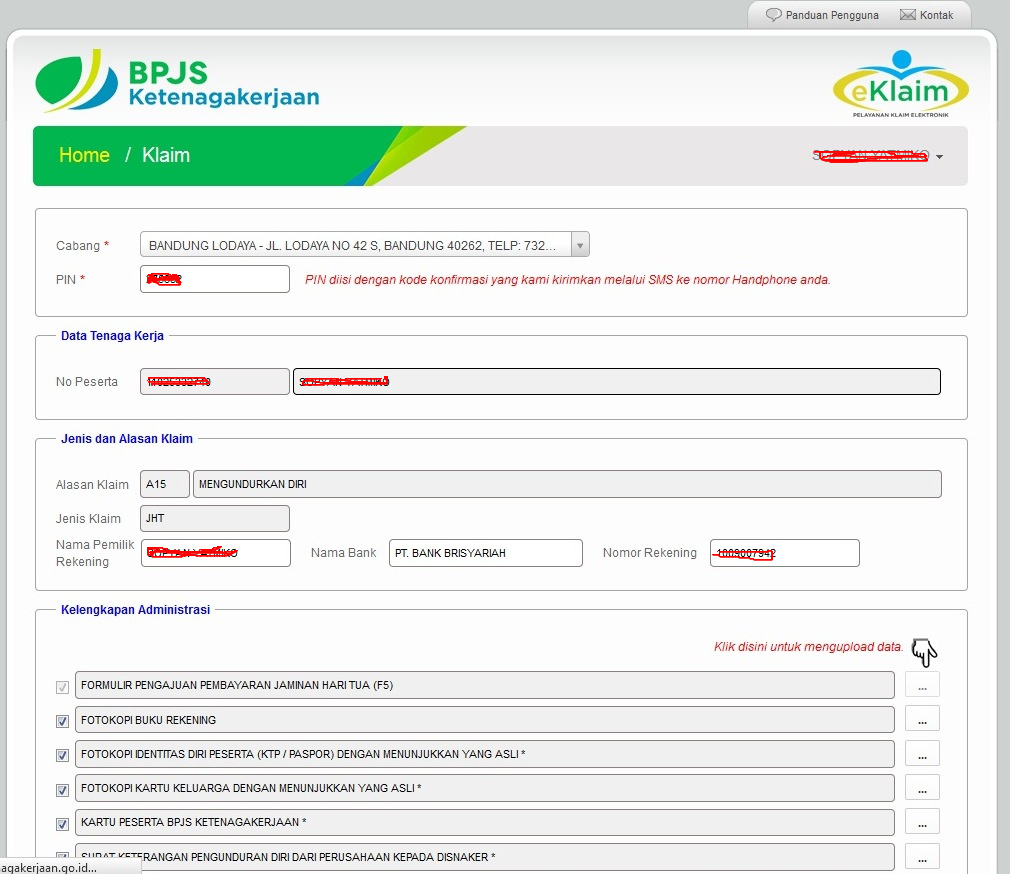
Task: Select Klaim in the breadcrumb
Action: pos(166,155)
